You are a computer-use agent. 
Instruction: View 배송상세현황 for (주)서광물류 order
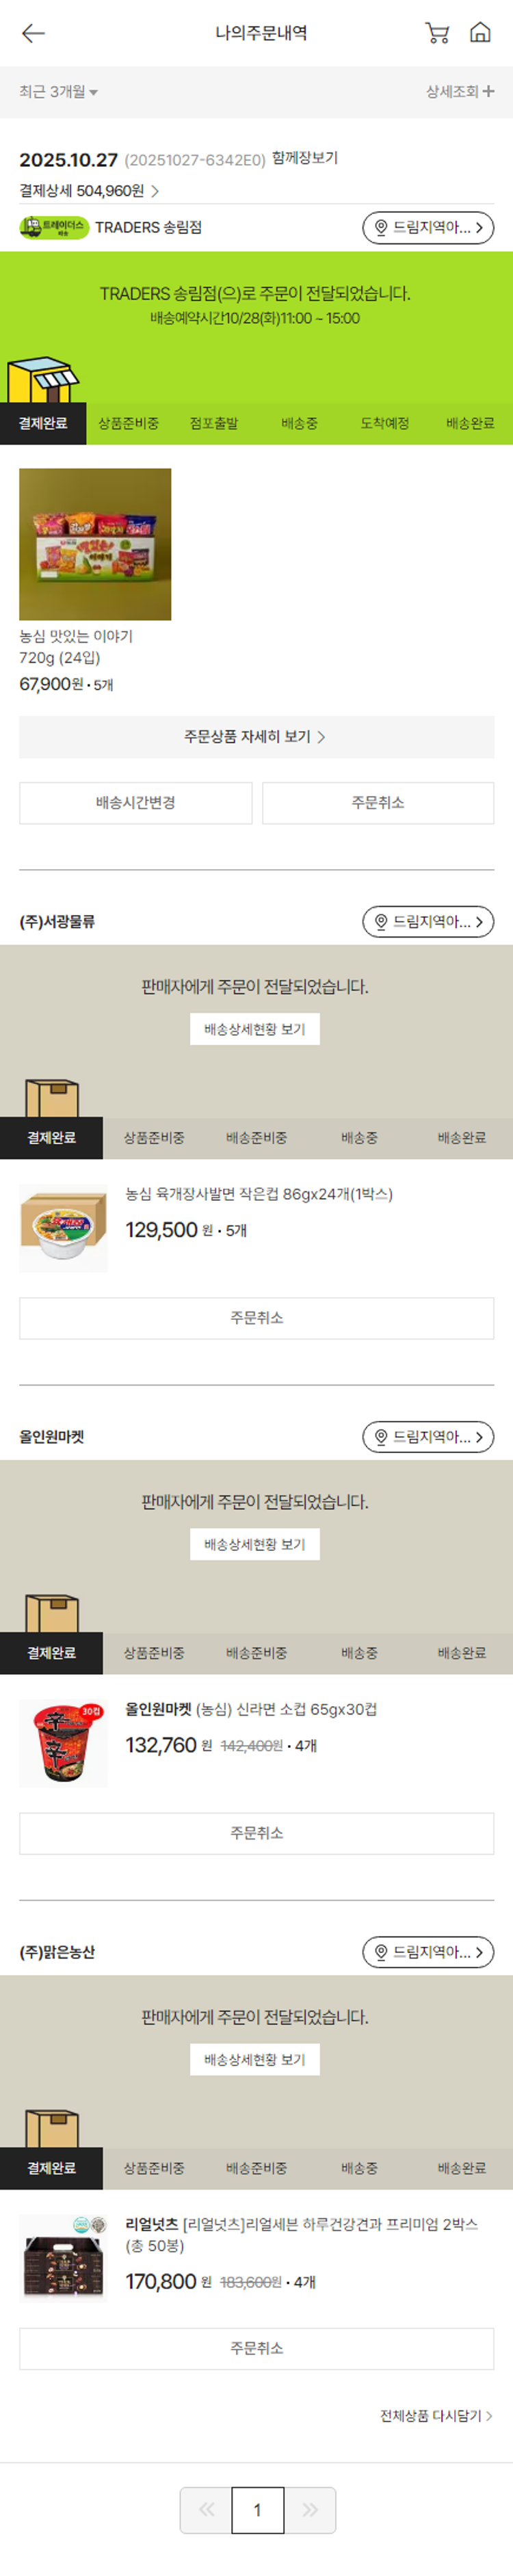click(255, 1029)
